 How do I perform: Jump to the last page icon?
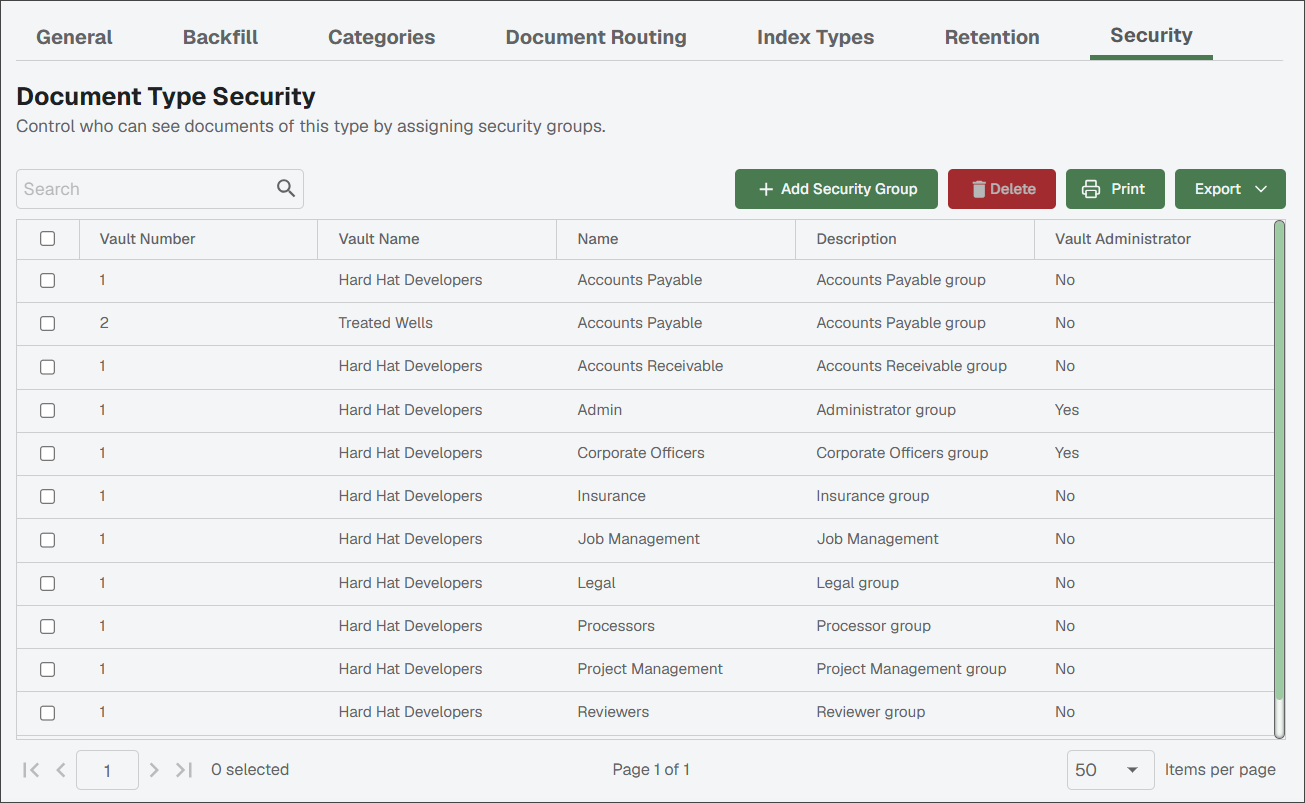point(184,770)
